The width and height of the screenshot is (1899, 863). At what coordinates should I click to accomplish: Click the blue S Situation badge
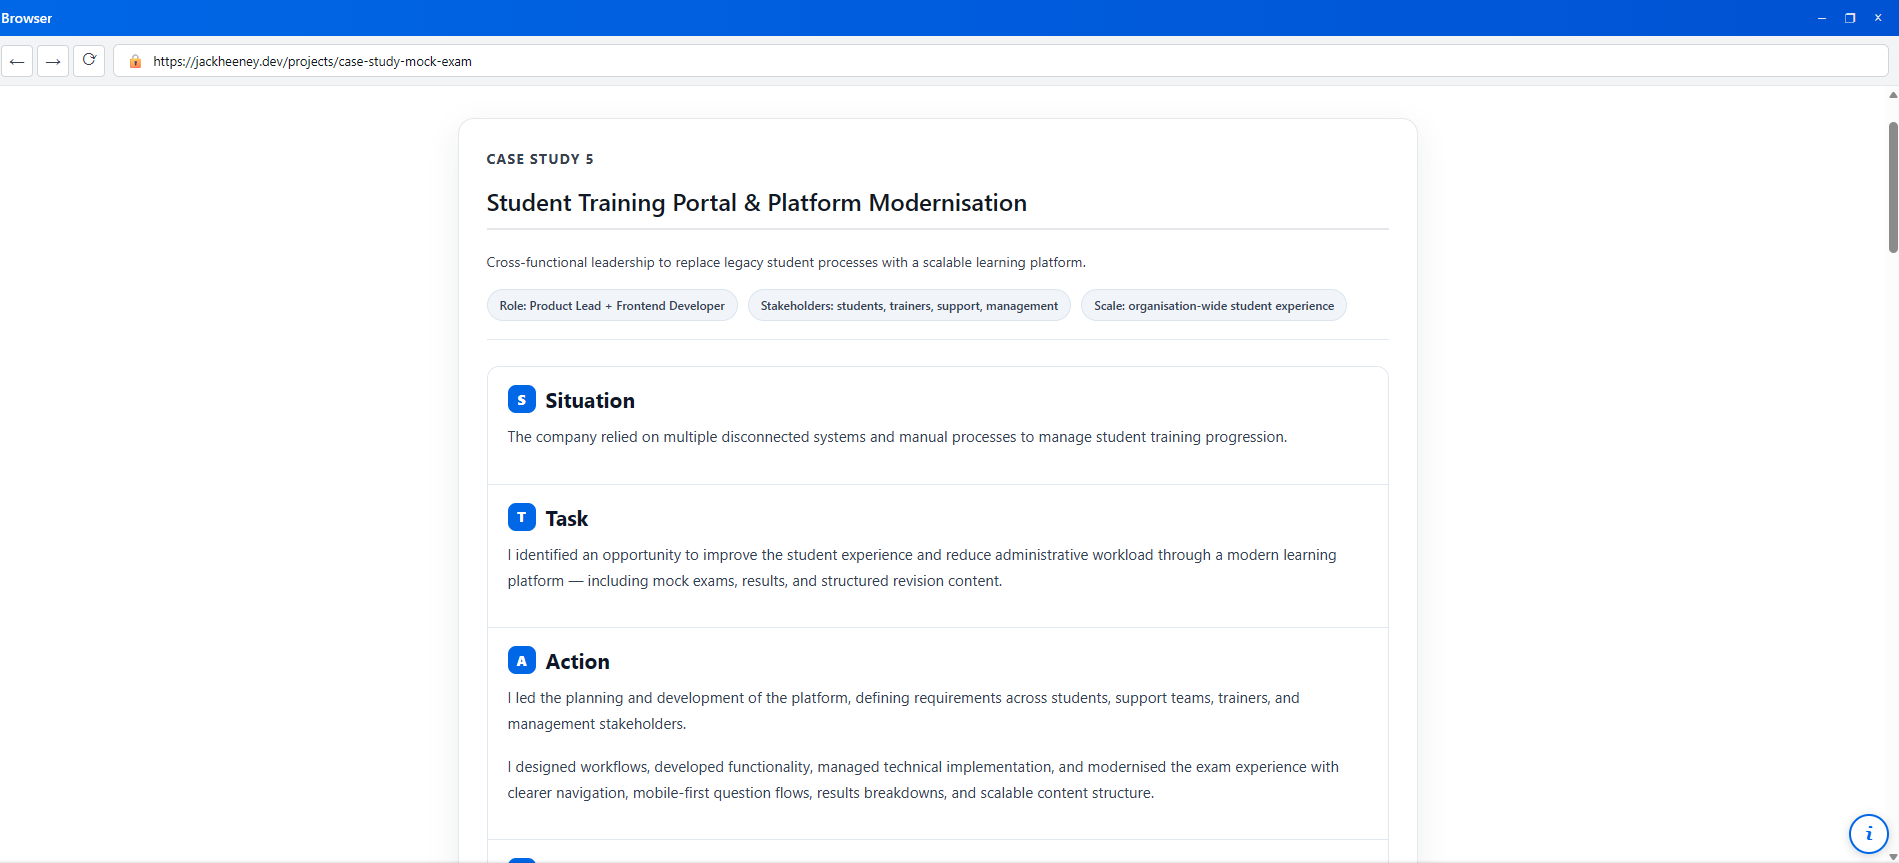click(x=521, y=399)
